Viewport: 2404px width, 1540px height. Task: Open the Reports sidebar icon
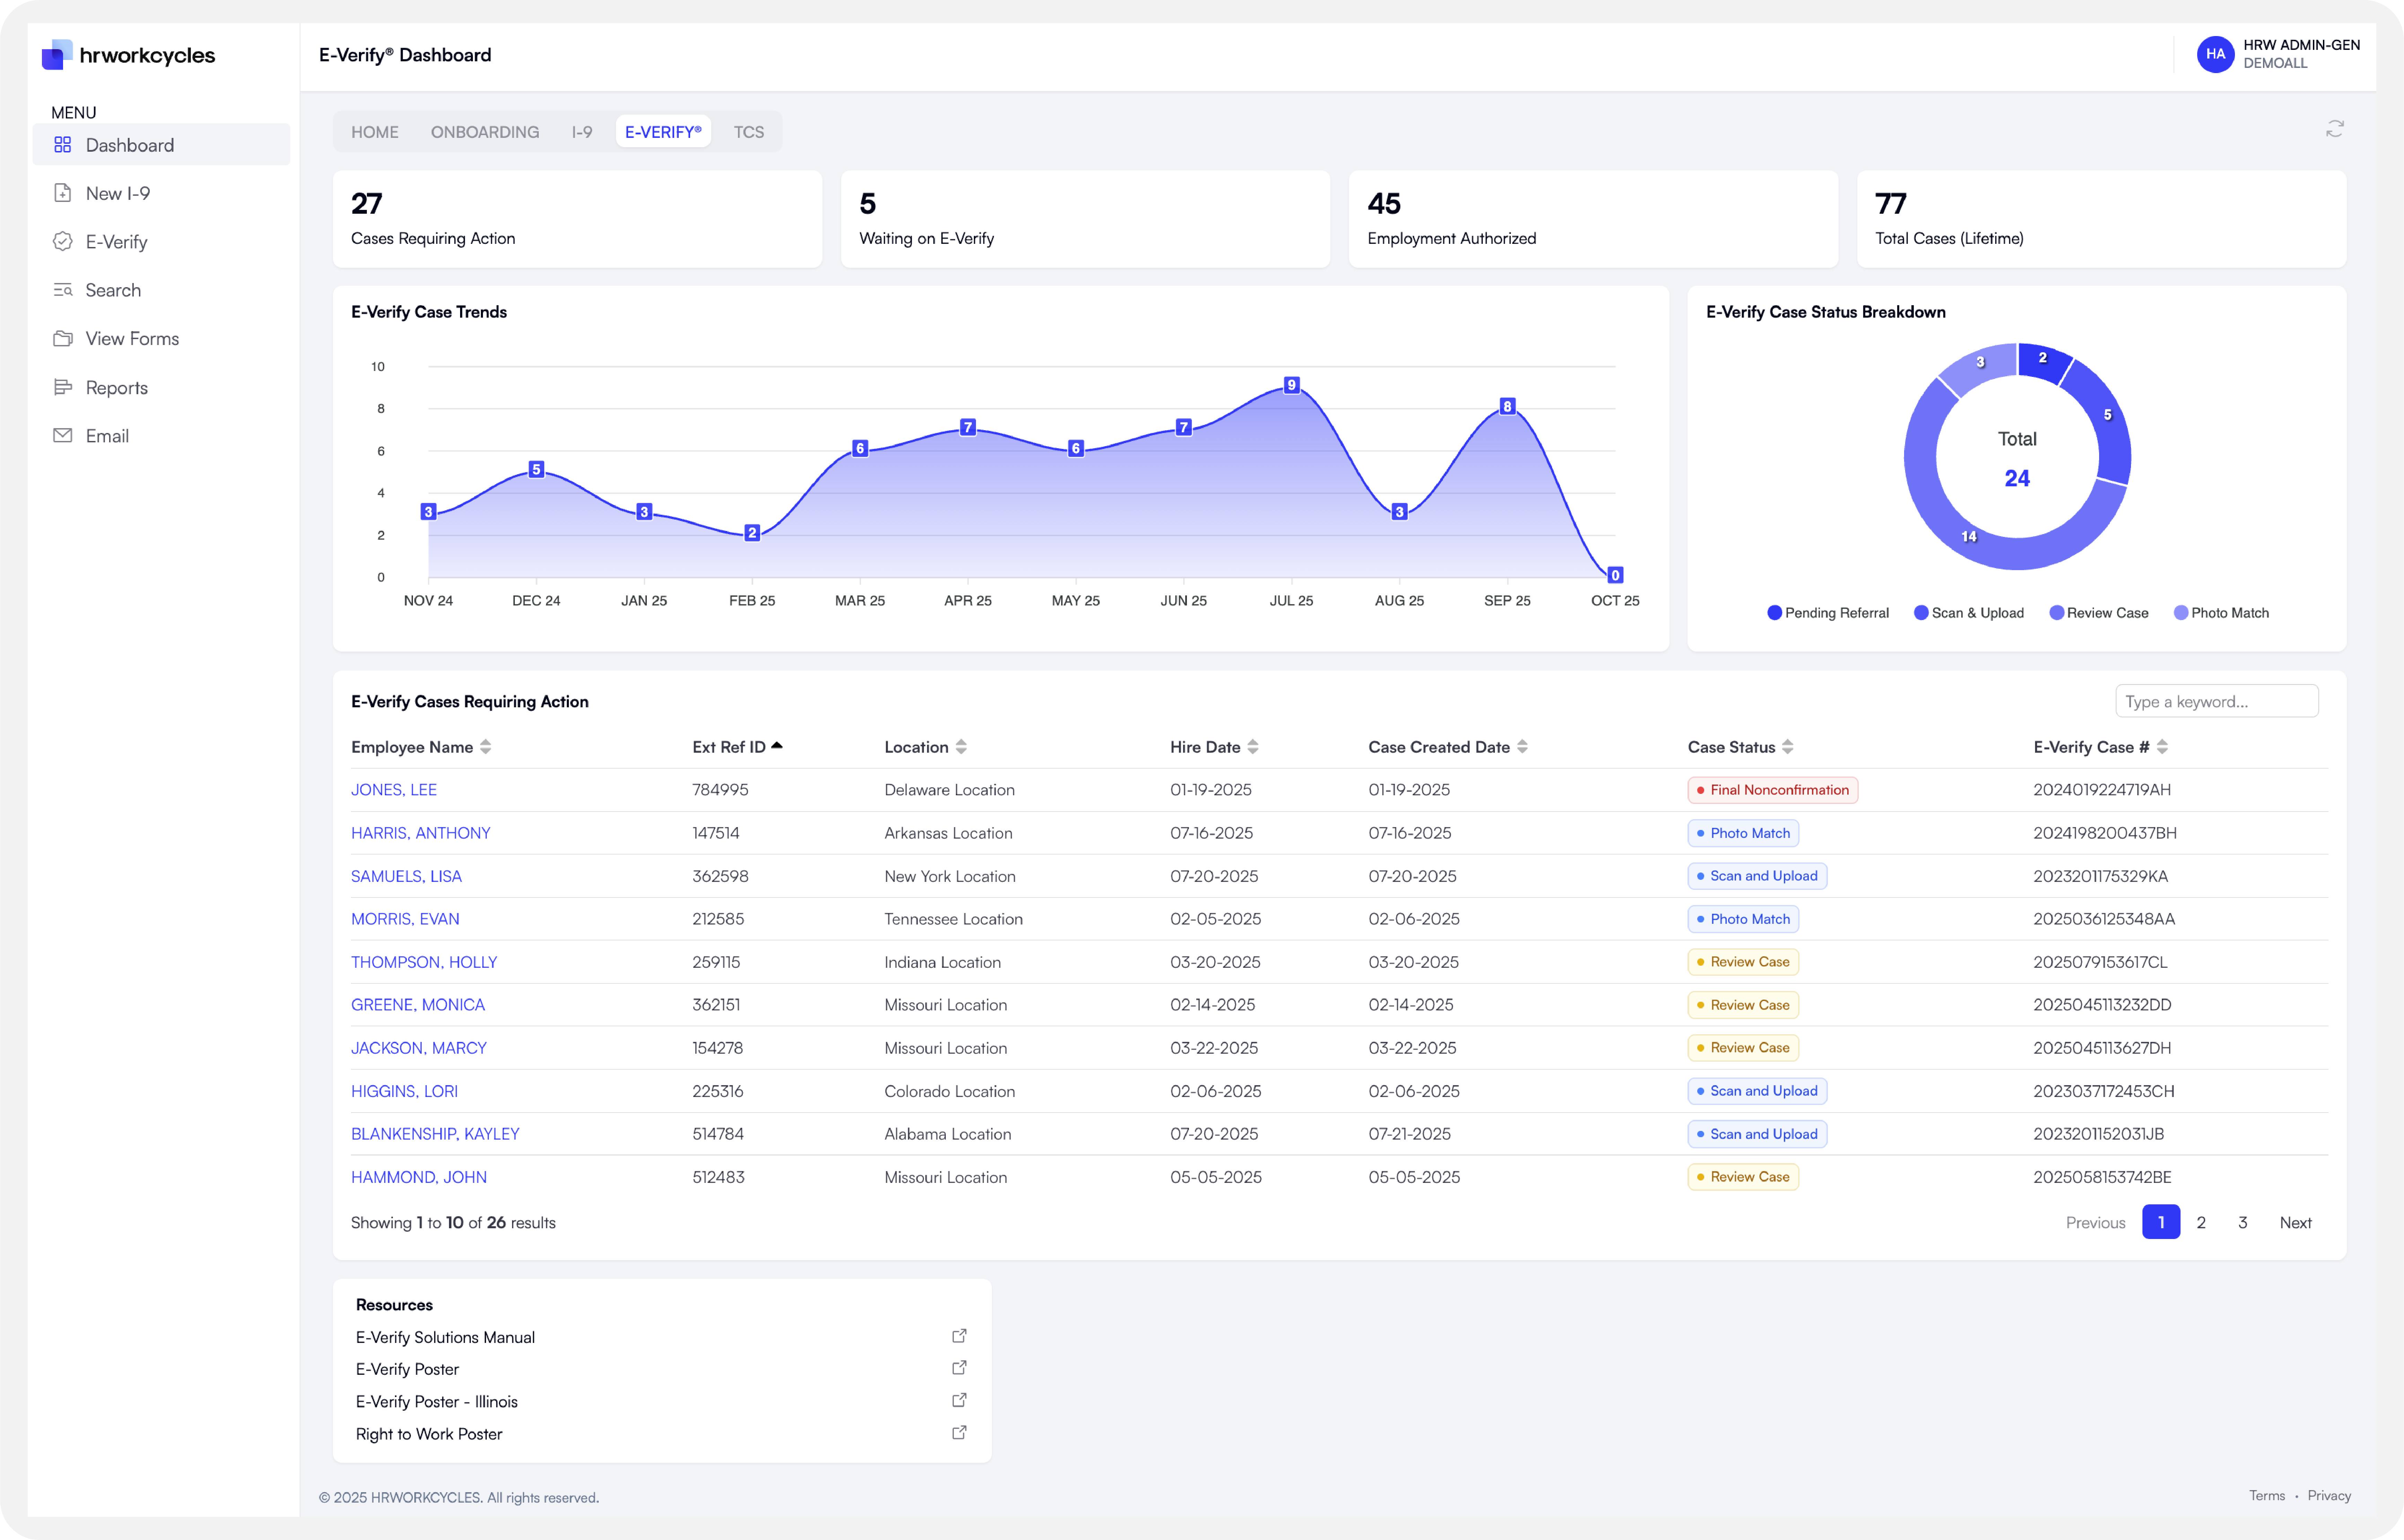point(63,387)
